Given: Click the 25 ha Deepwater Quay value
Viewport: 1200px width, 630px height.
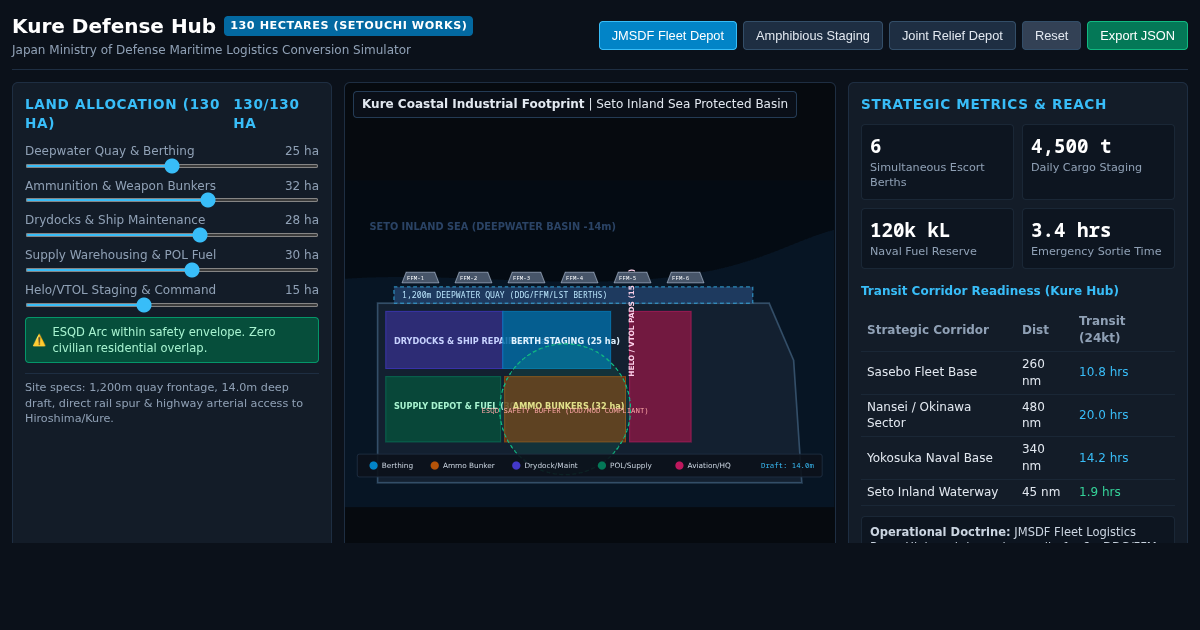Looking at the screenshot, I should tap(302, 151).
